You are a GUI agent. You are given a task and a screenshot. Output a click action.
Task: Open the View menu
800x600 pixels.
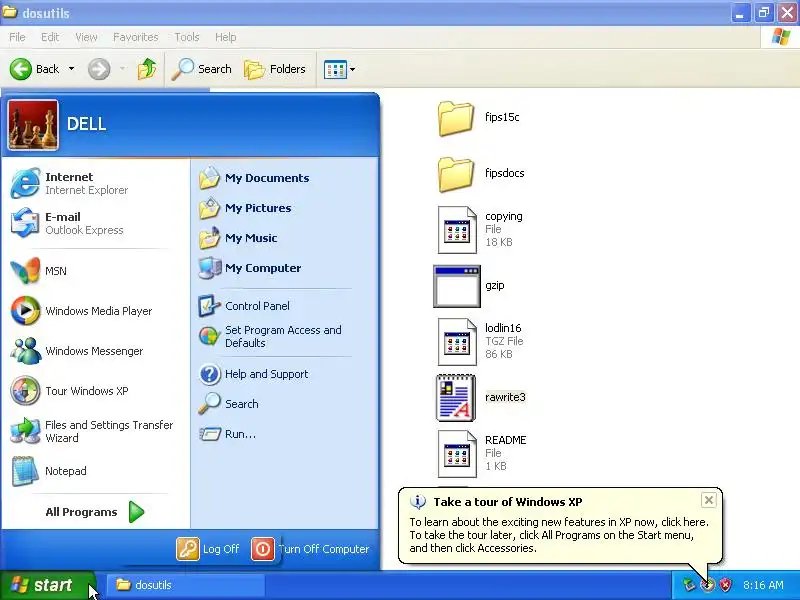click(86, 37)
